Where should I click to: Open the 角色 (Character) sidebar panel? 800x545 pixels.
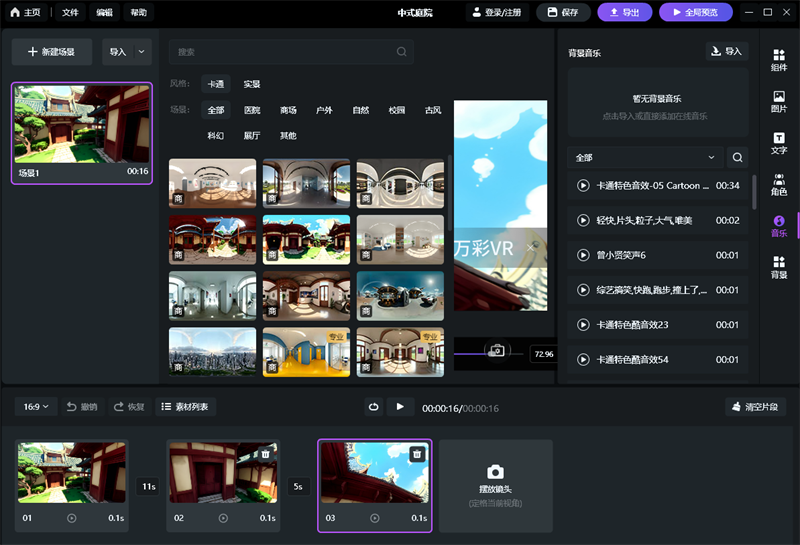779,184
